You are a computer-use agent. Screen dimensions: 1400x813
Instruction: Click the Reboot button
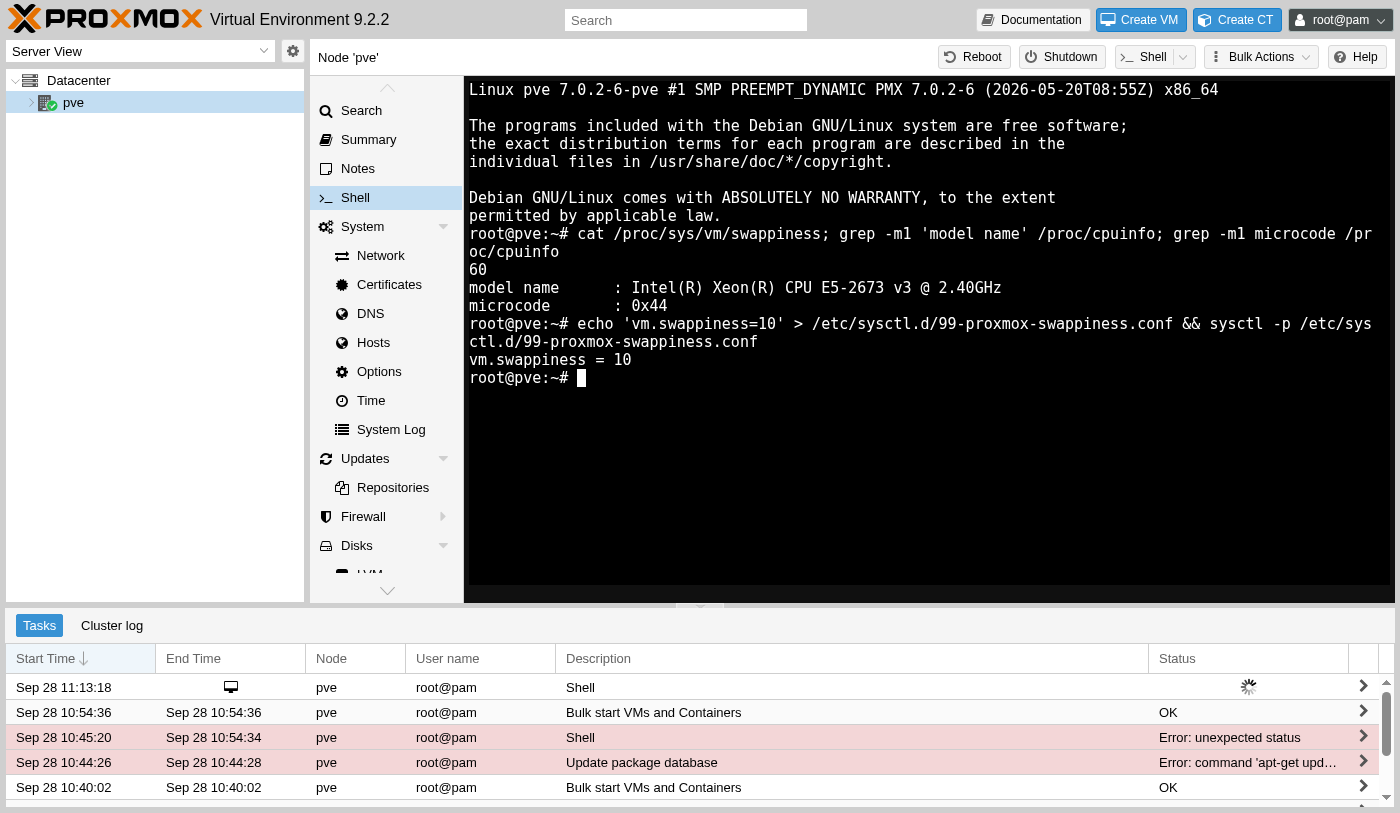[x=974, y=57]
